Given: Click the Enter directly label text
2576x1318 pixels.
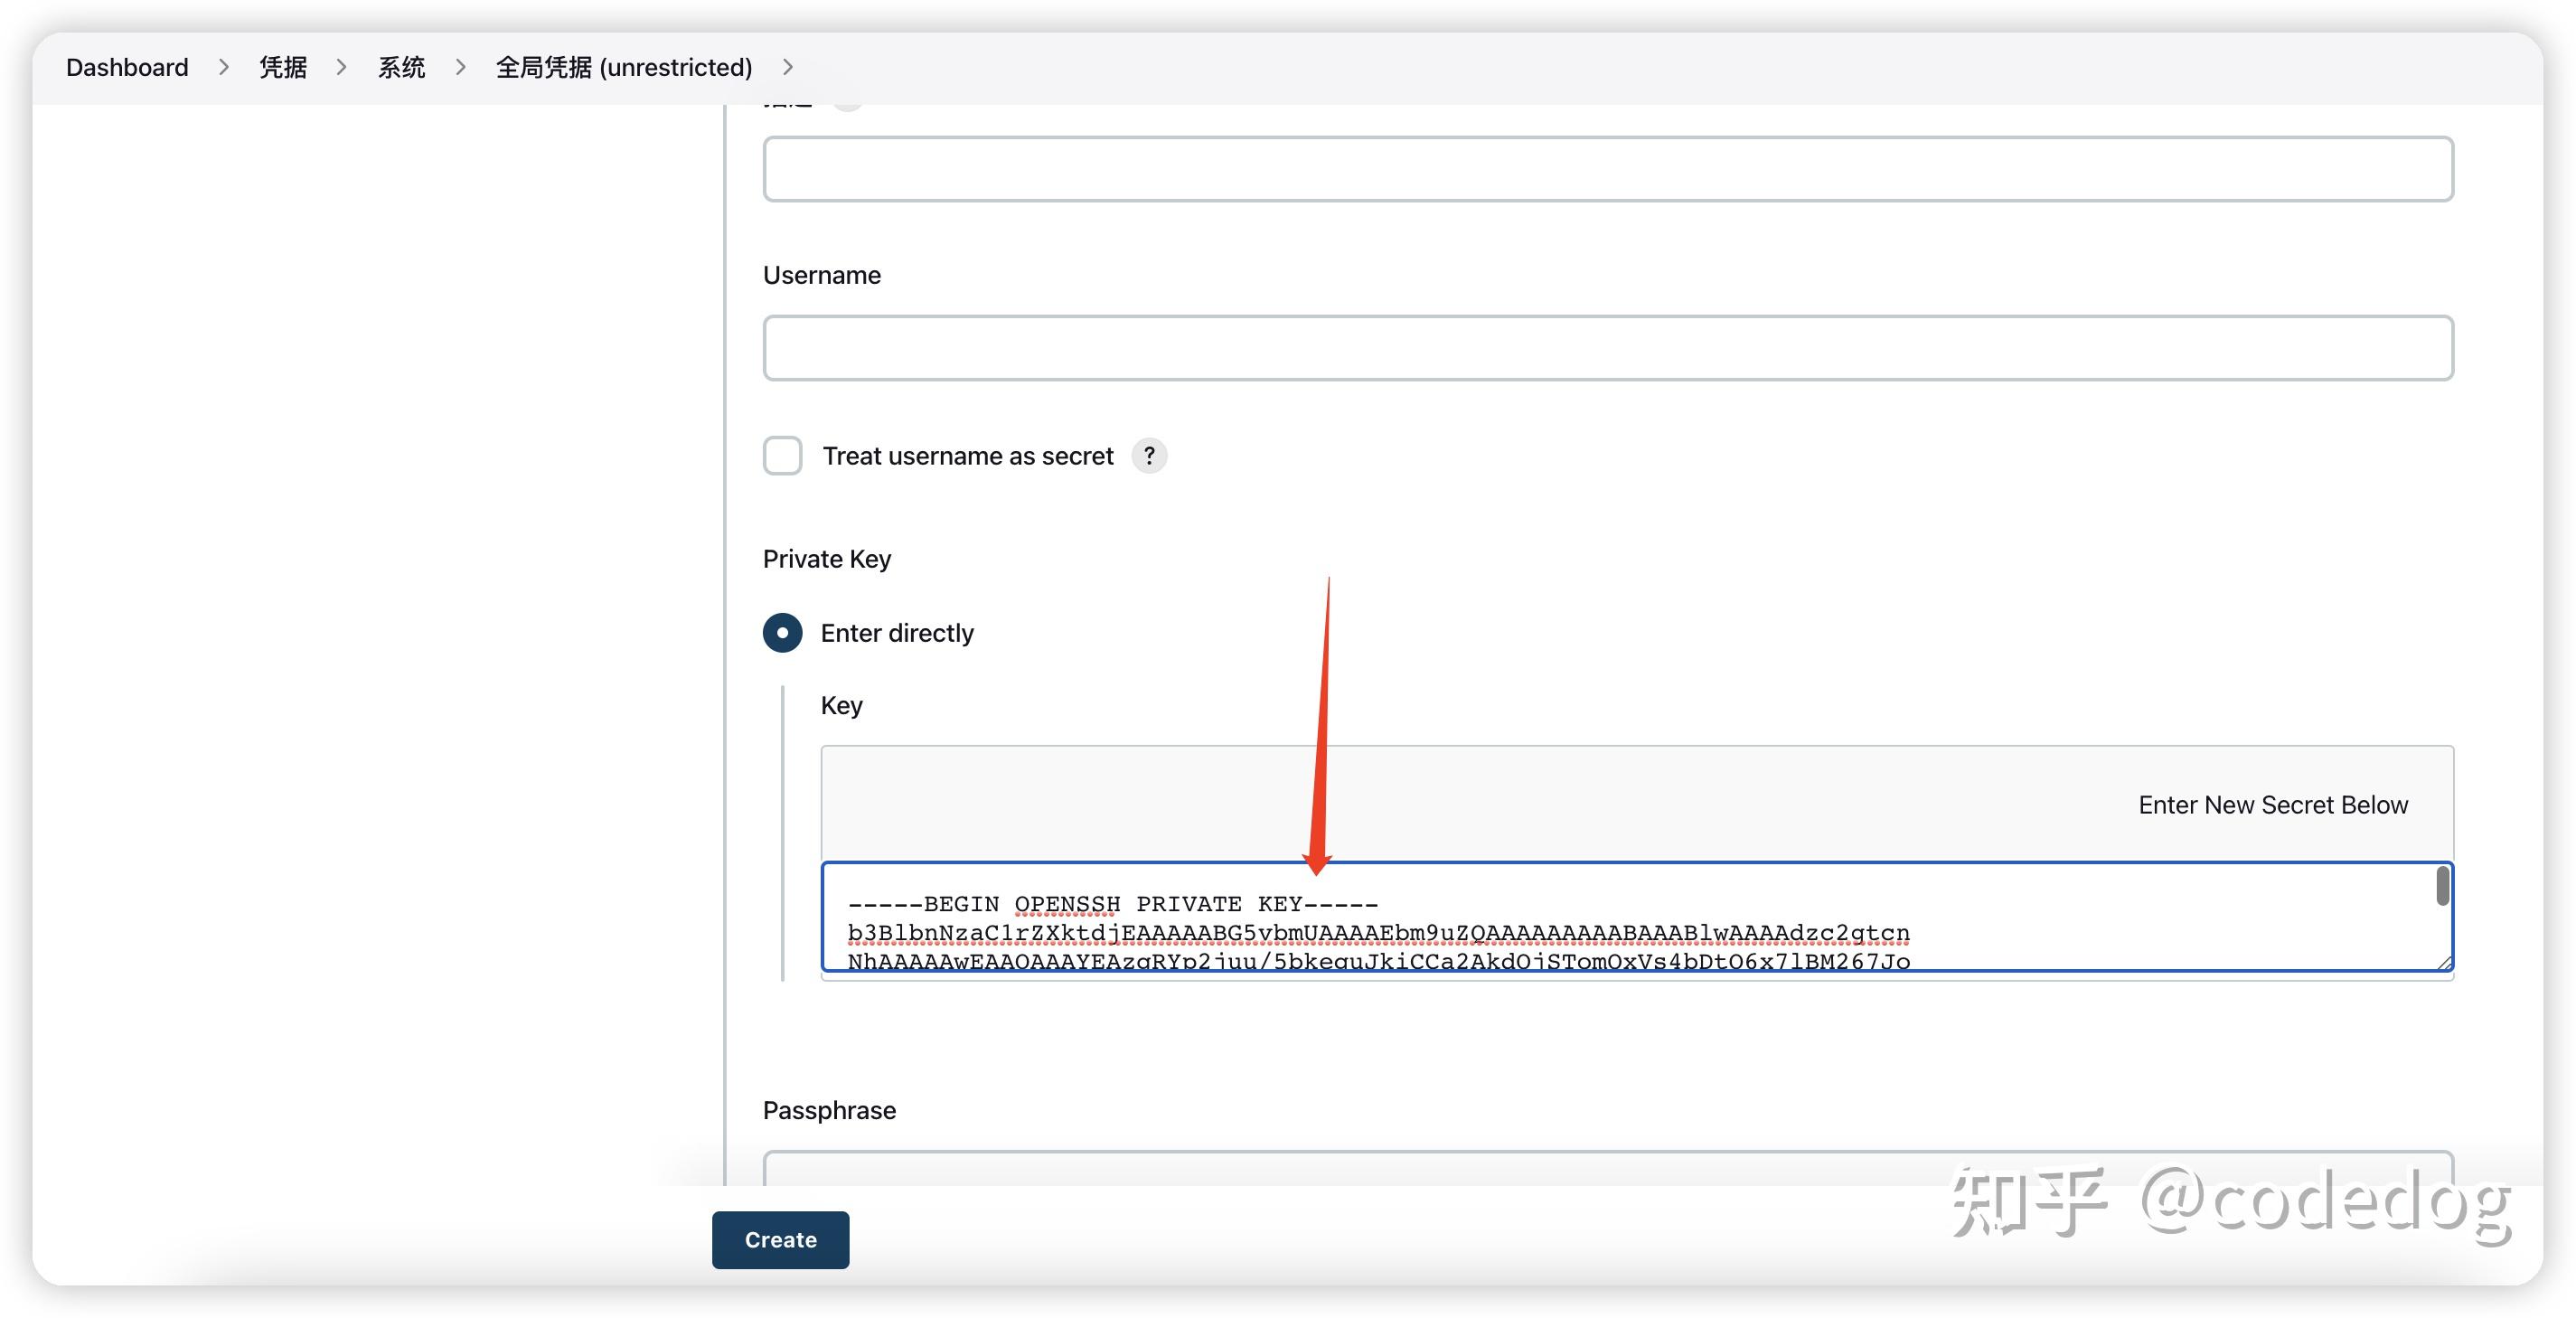Looking at the screenshot, I should click(897, 632).
